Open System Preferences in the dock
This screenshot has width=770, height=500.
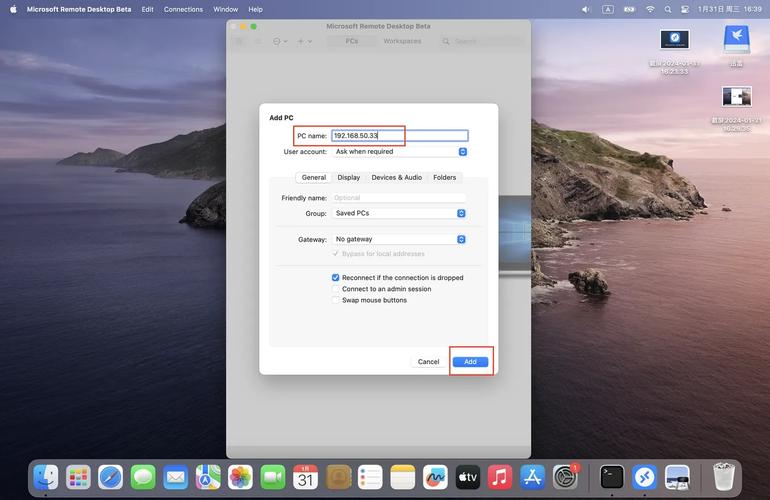566,477
